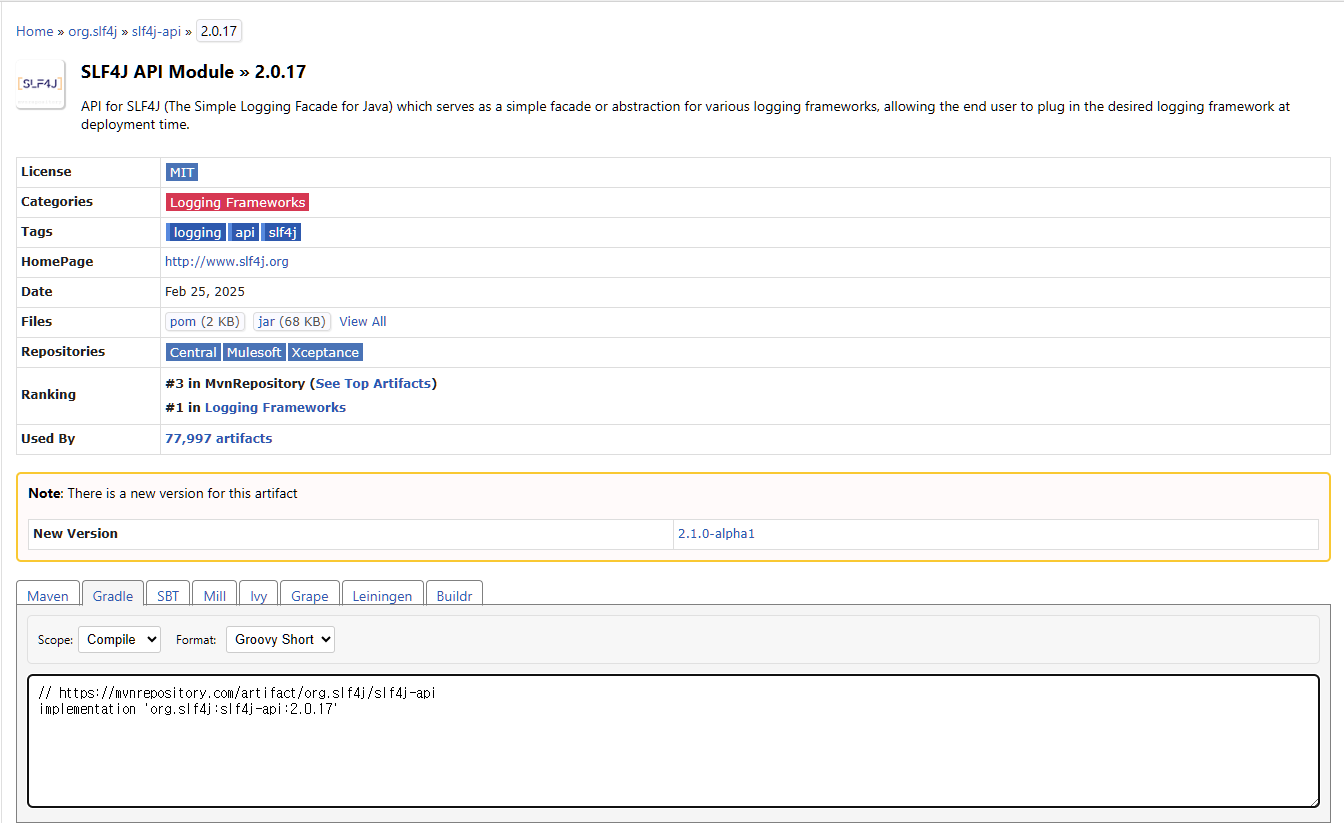The image size is (1344, 823).
Task: Click the New Version label cell
Action: (x=351, y=534)
